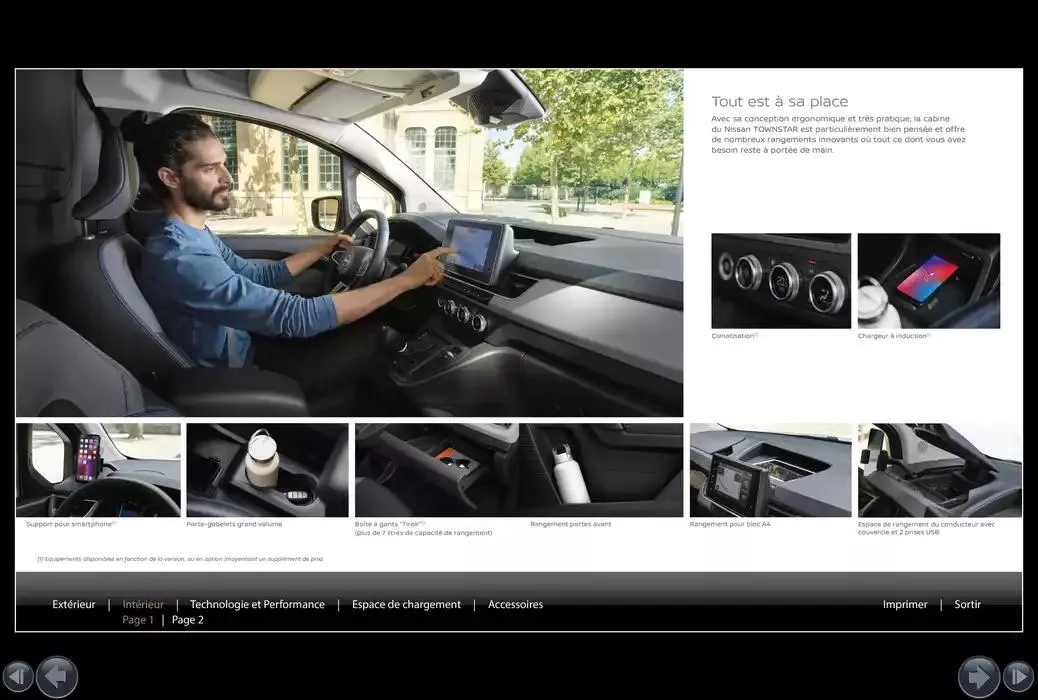This screenshot has width=1038, height=700.
Task: Switch to Page 1
Action: tap(137, 619)
